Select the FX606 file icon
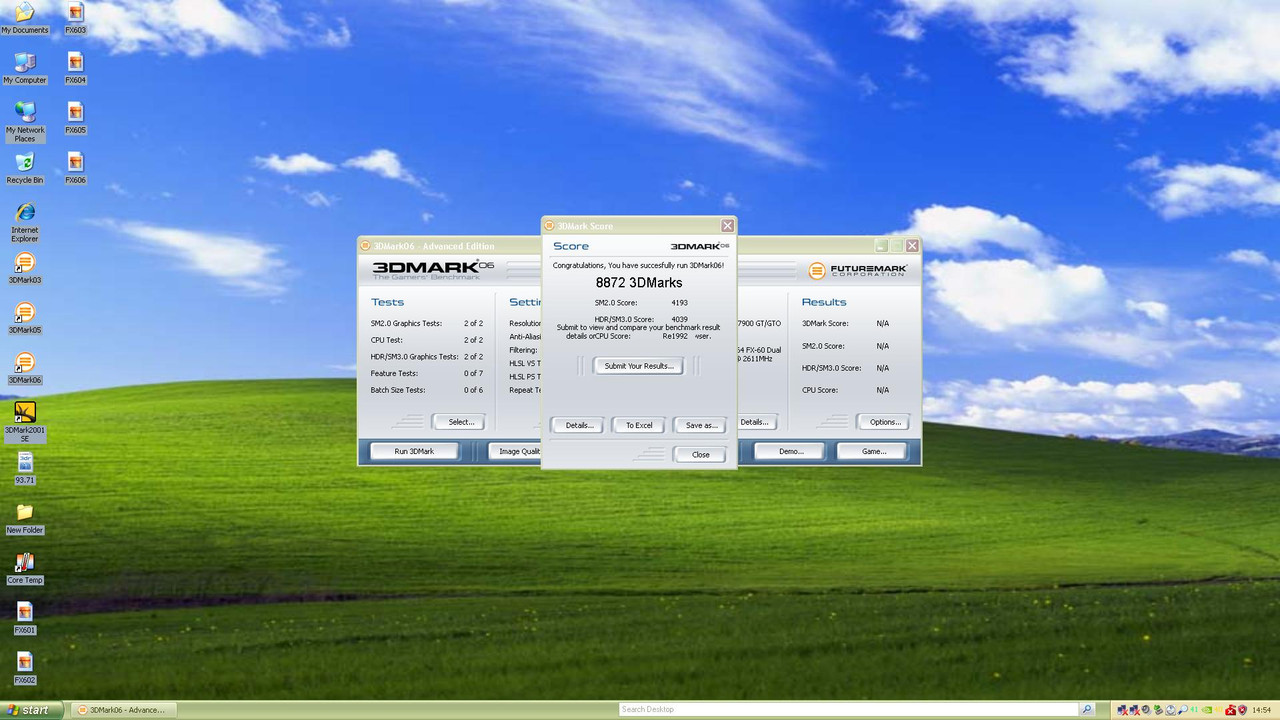Viewport: 1280px width, 720px height. click(76, 168)
